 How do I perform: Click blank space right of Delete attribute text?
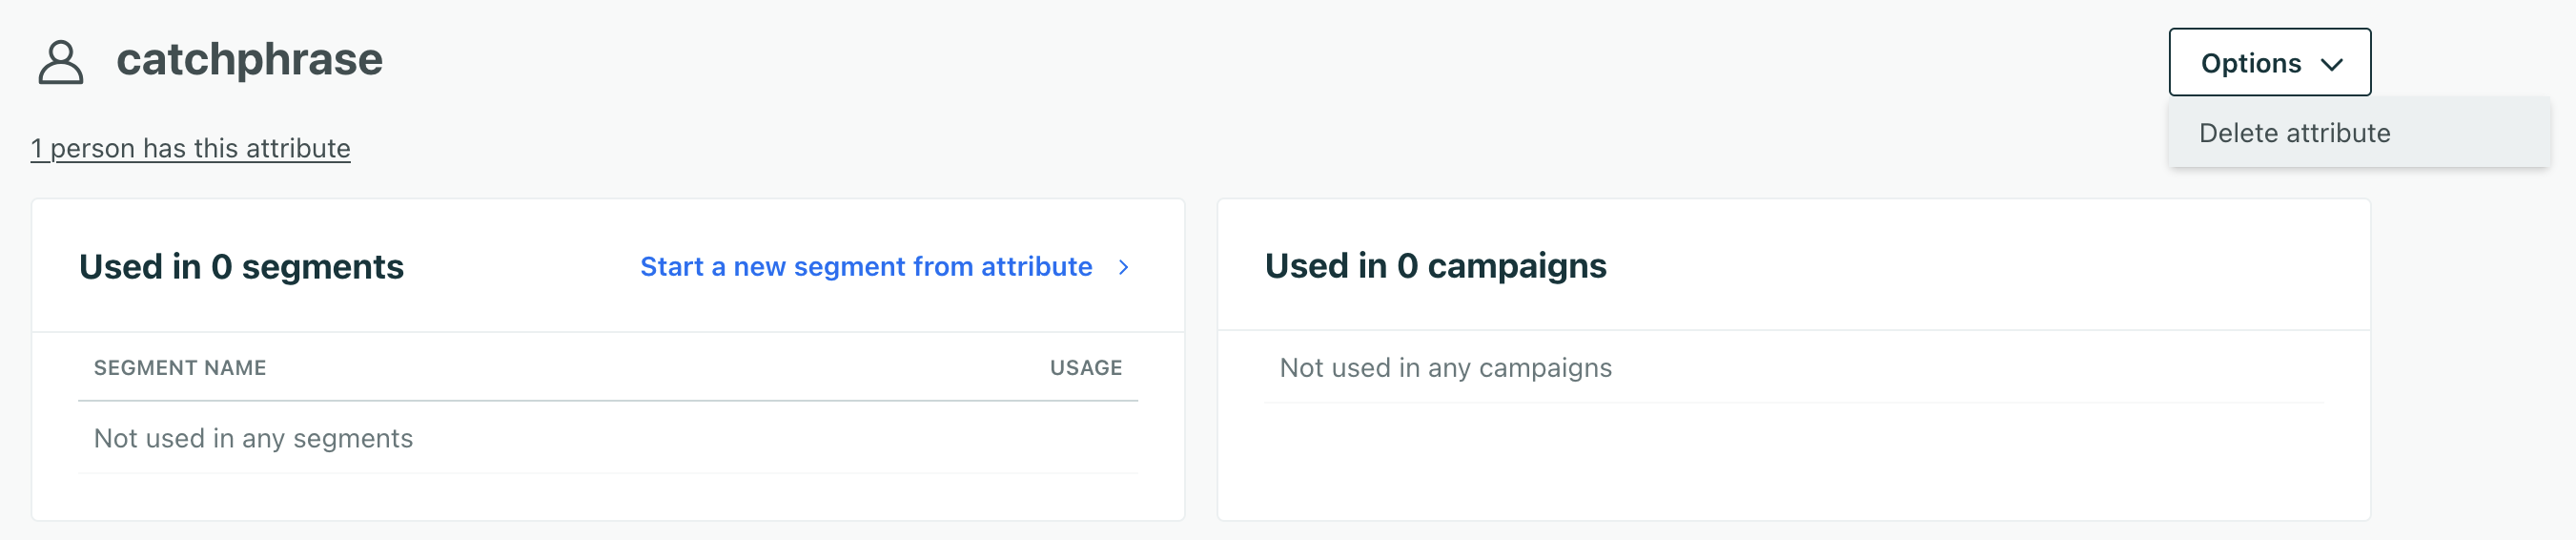coord(2470,133)
